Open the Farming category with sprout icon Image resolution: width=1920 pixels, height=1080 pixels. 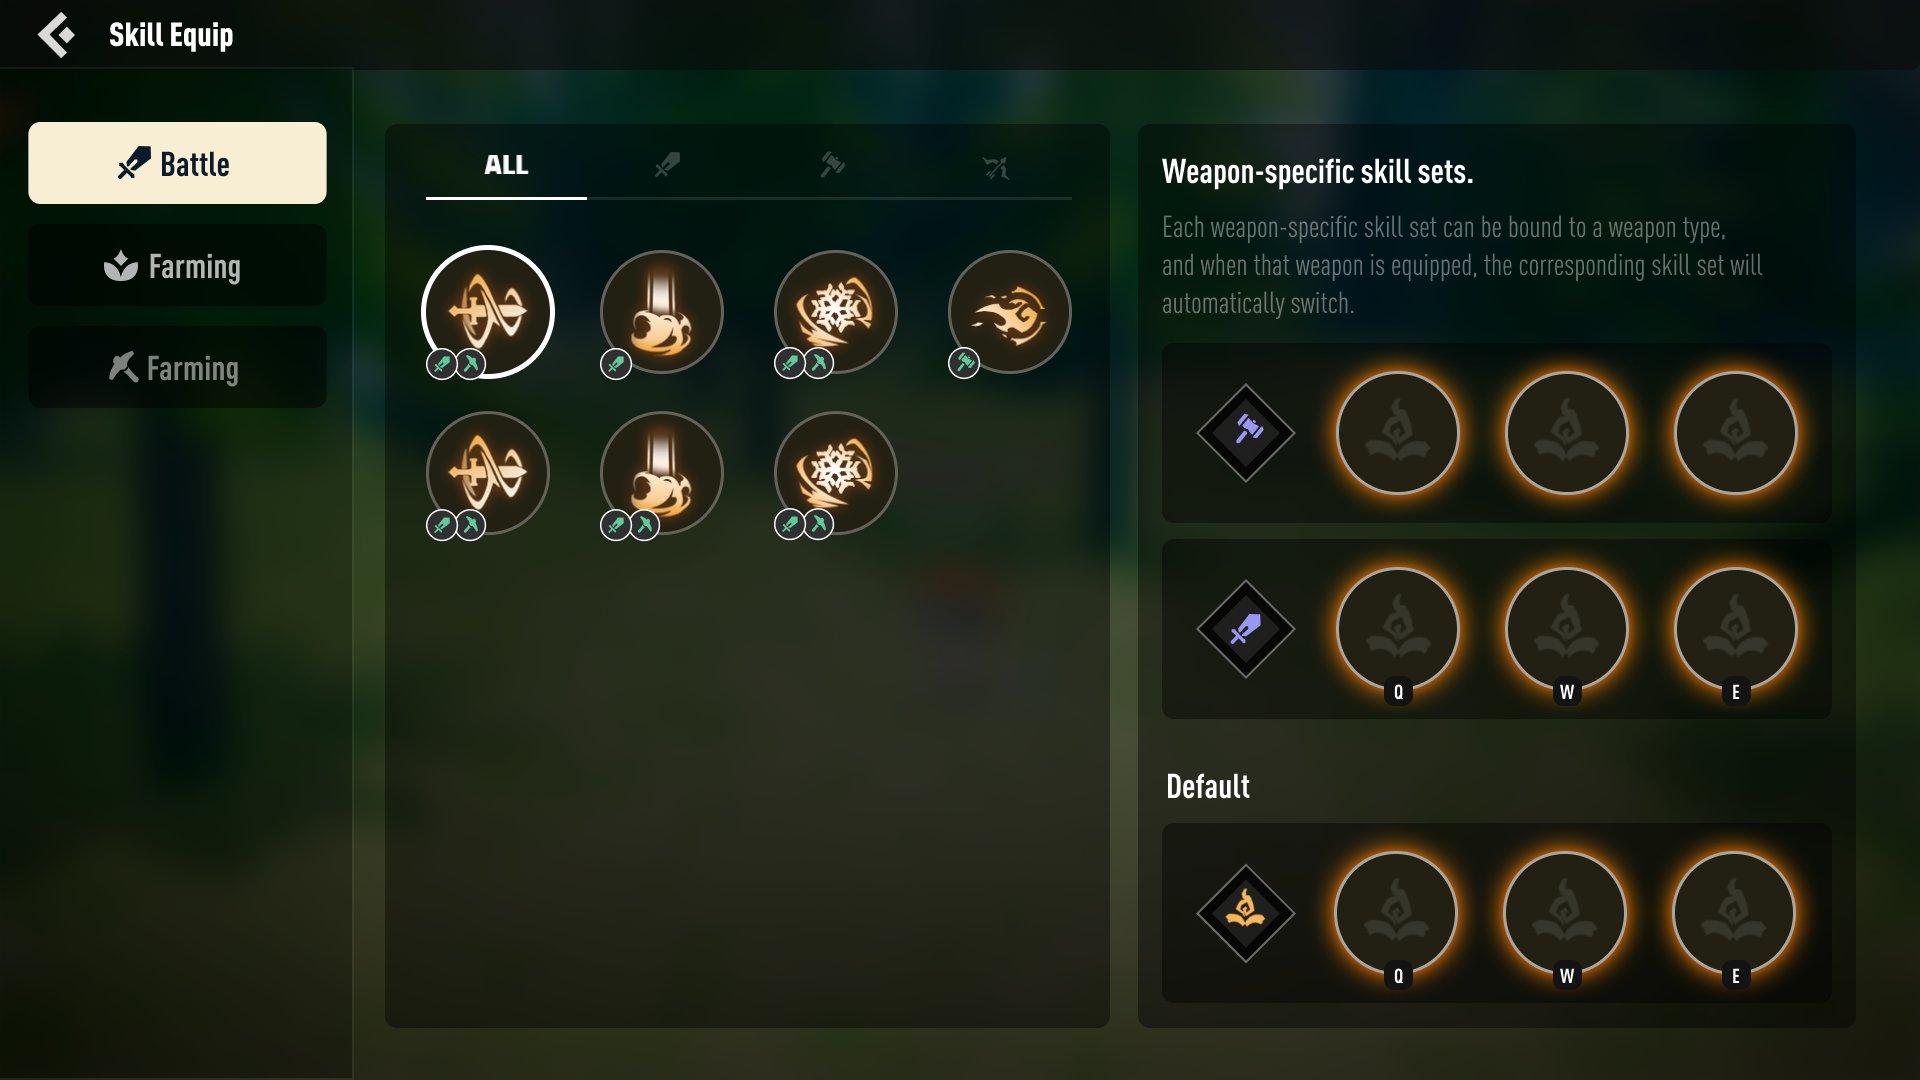pyautogui.click(x=177, y=265)
